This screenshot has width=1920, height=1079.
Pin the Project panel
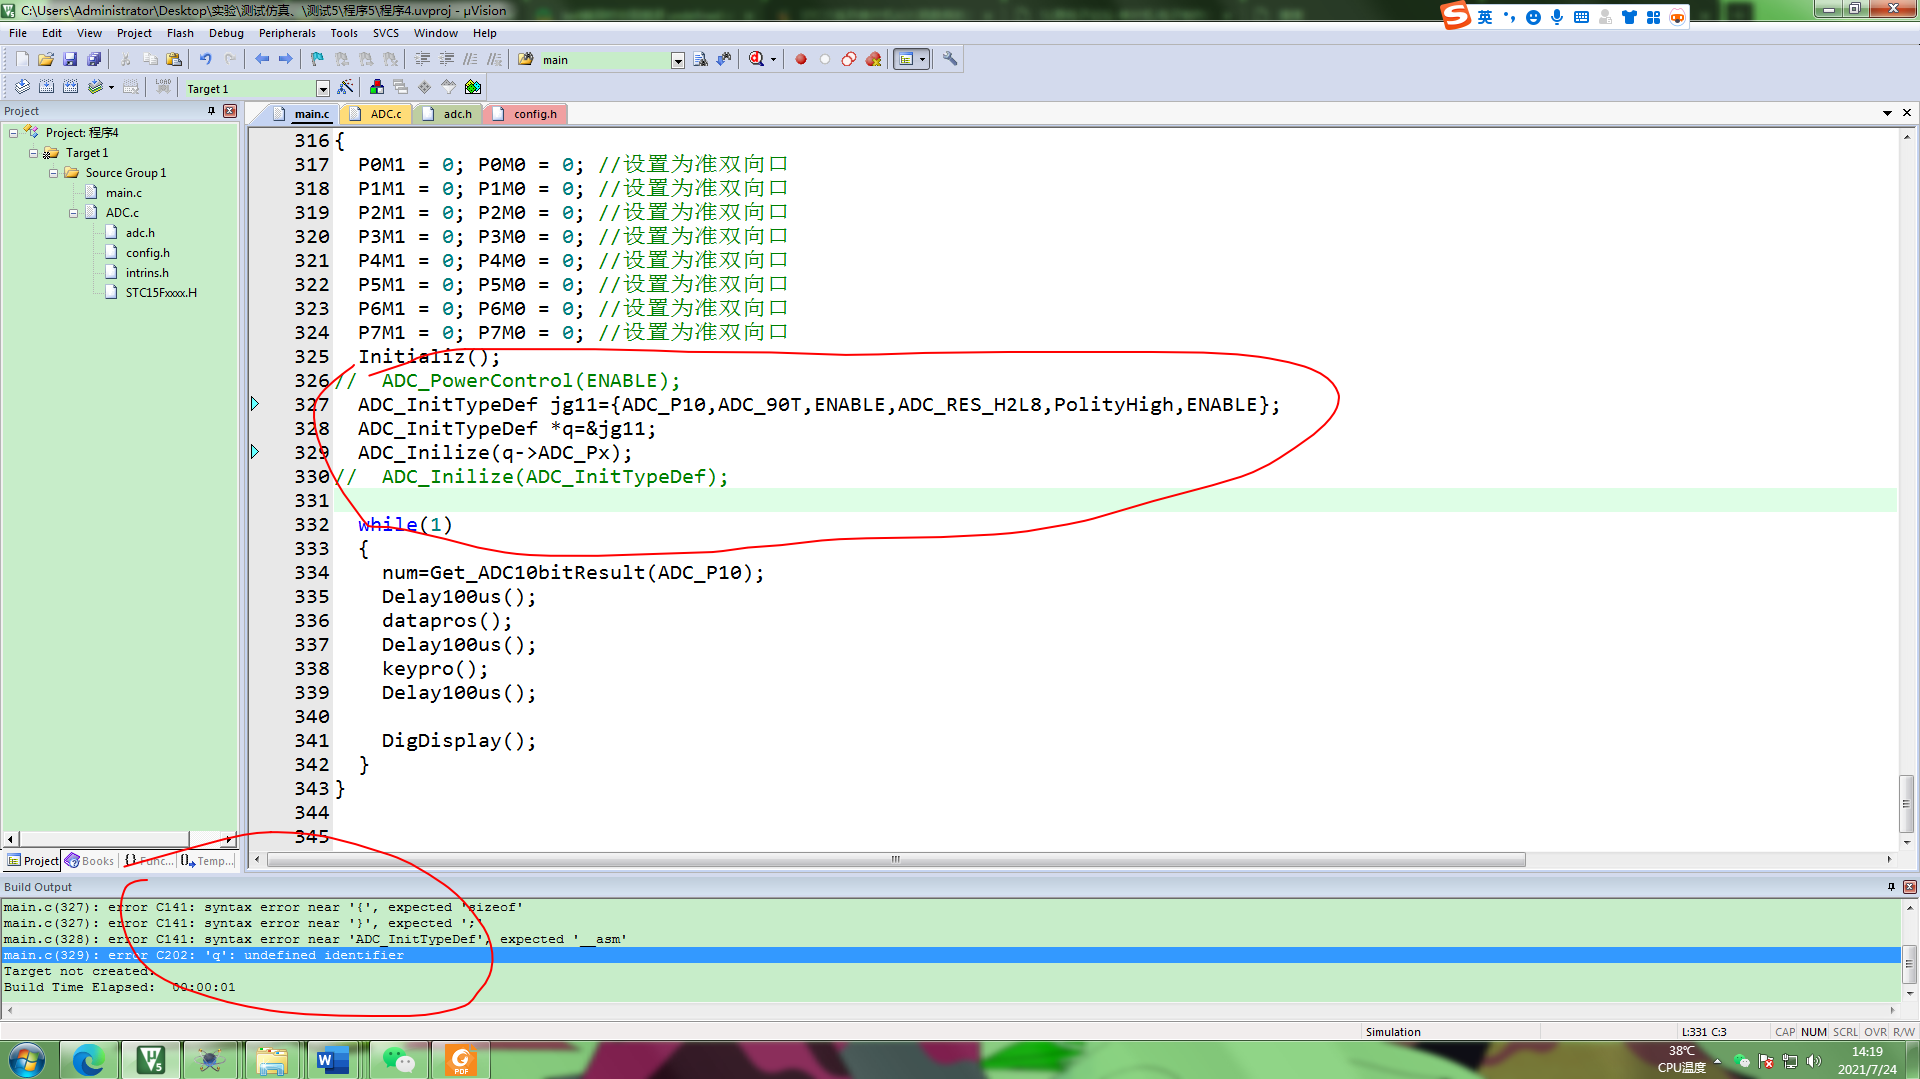click(x=211, y=111)
